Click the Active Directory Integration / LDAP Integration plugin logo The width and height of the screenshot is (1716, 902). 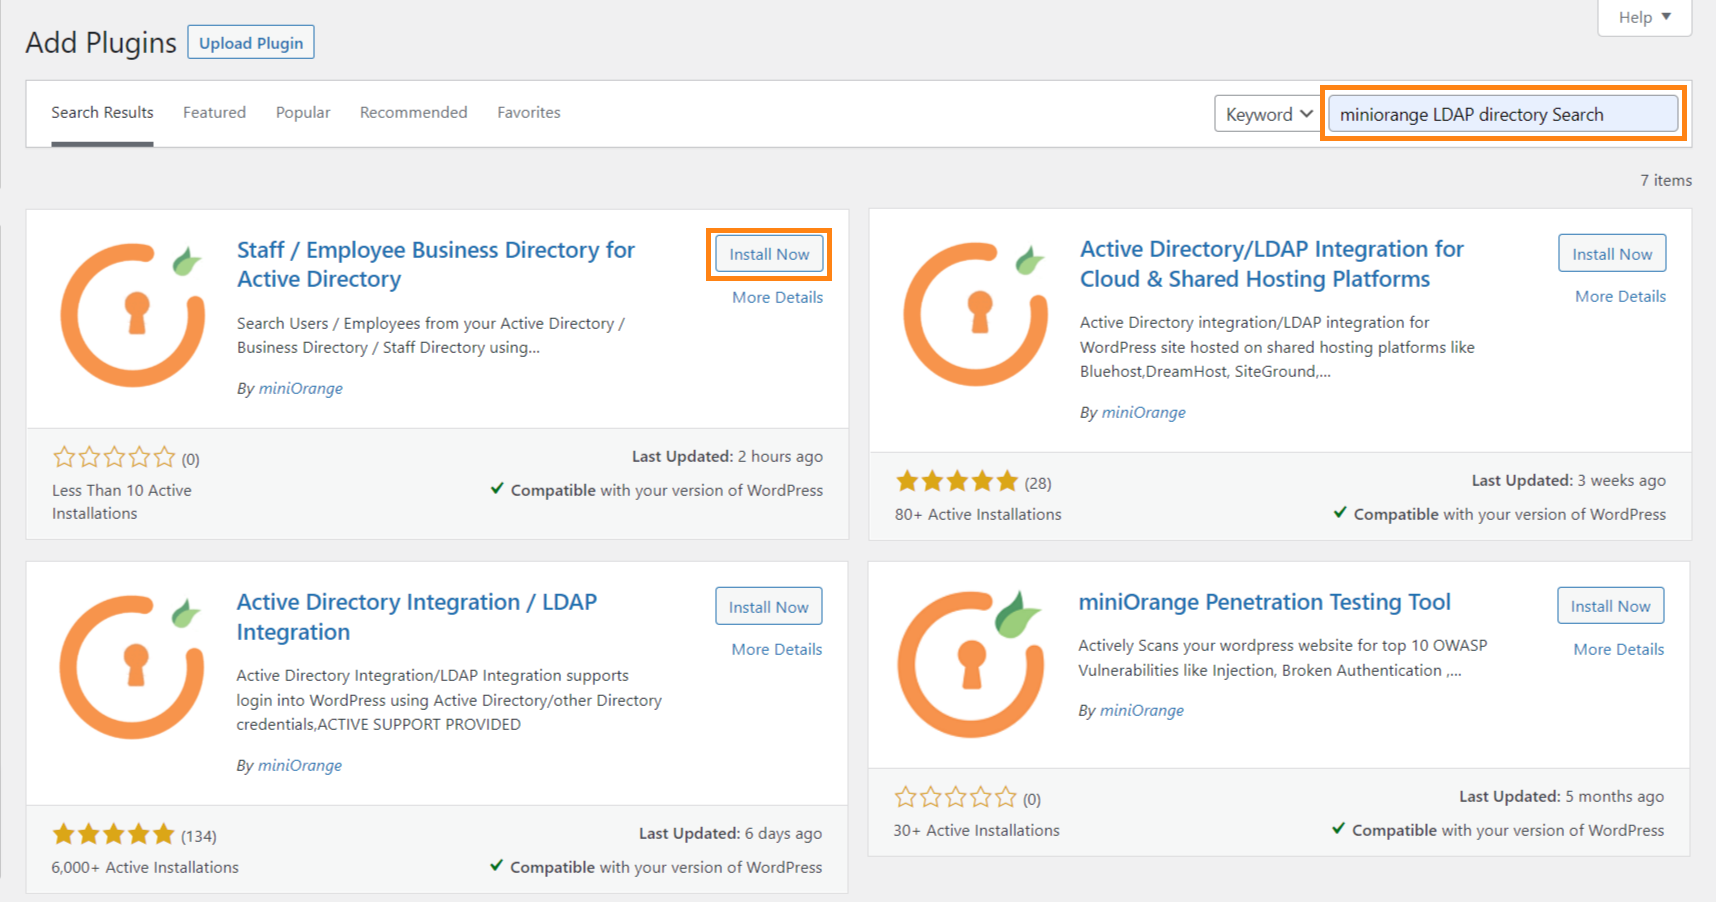click(x=132, y=667)
